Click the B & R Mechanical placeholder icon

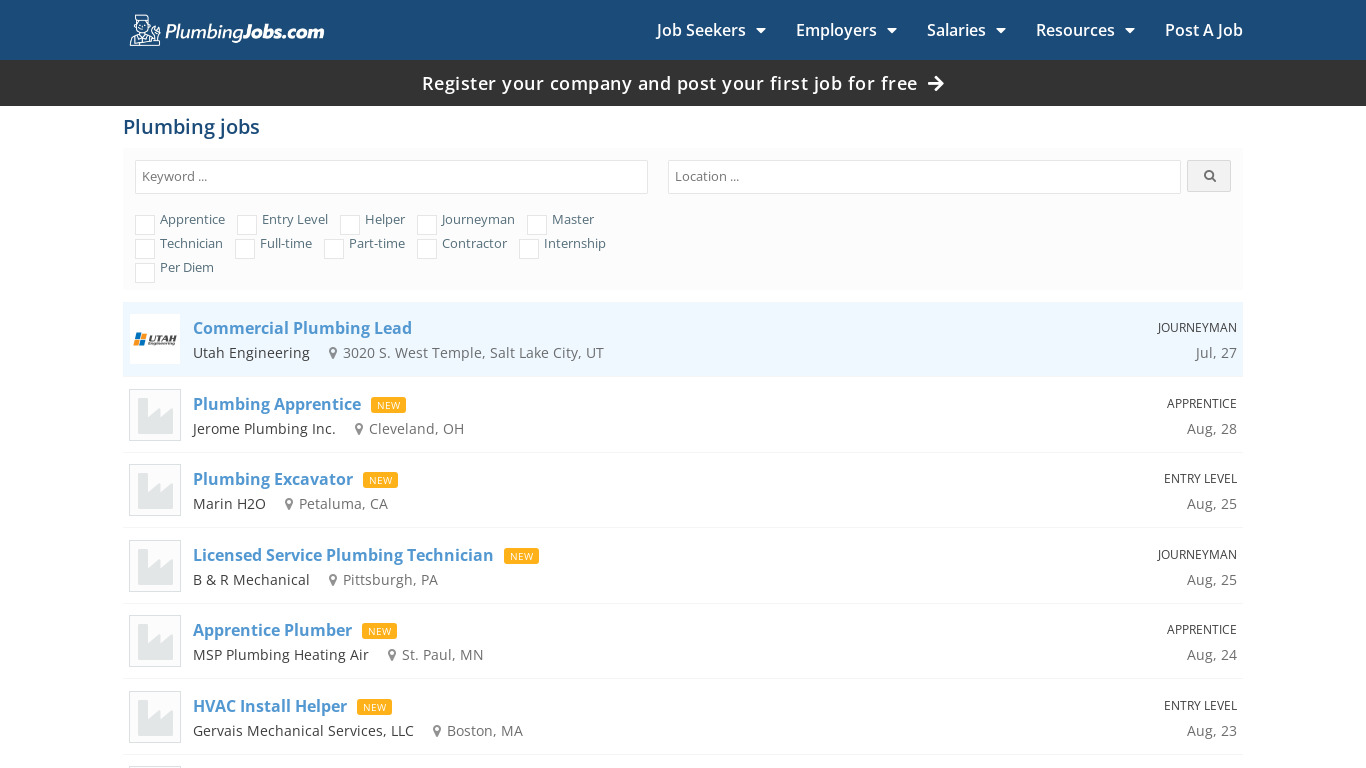click(155, 566)
